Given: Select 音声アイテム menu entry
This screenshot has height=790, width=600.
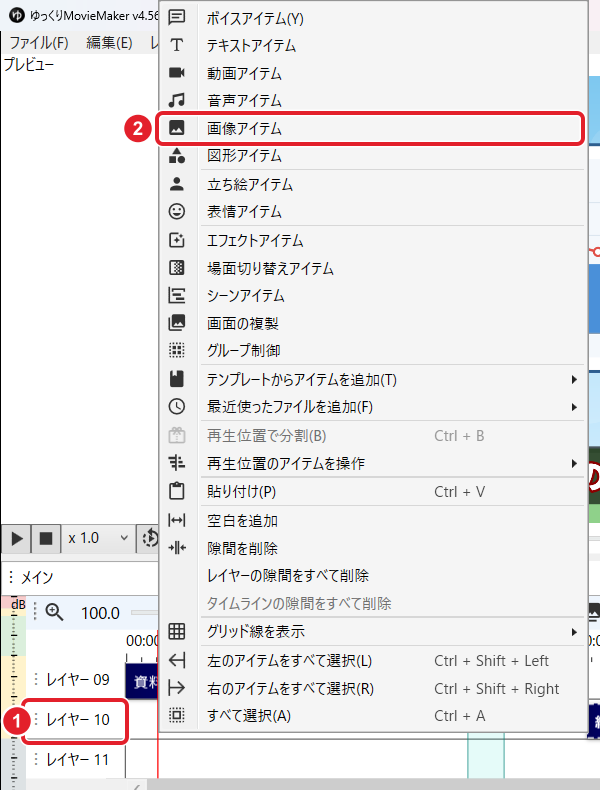Looking at the screenshot, I should 372,101.
